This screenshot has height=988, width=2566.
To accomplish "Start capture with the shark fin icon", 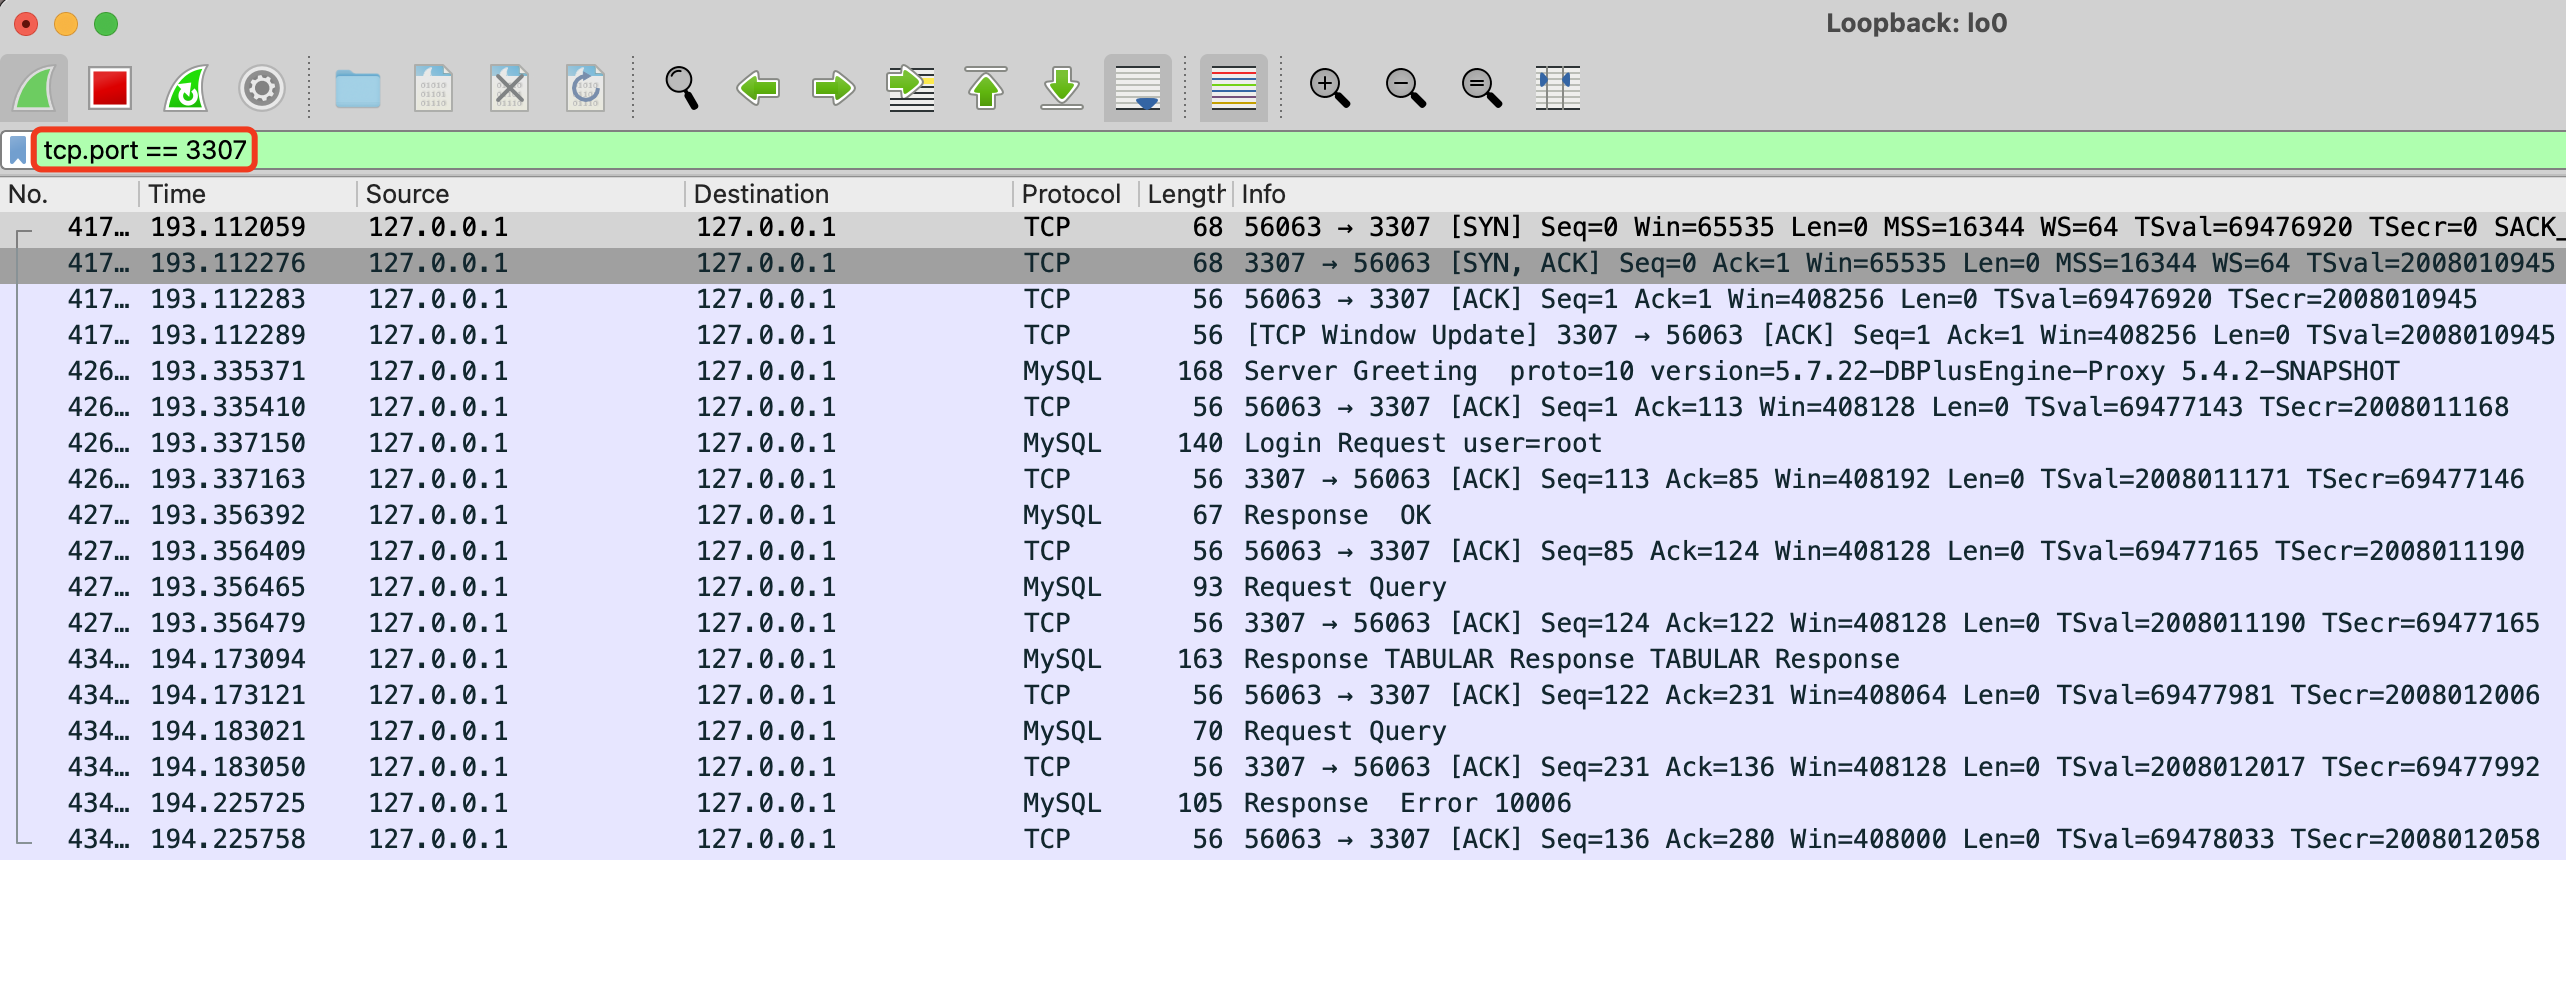I will click(x=35, y=89).
